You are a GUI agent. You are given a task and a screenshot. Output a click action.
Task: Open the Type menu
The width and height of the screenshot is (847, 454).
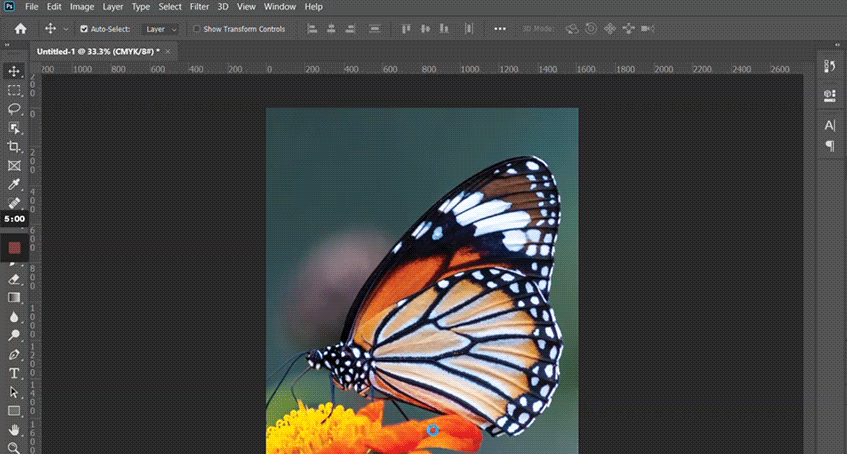[141, 7]
